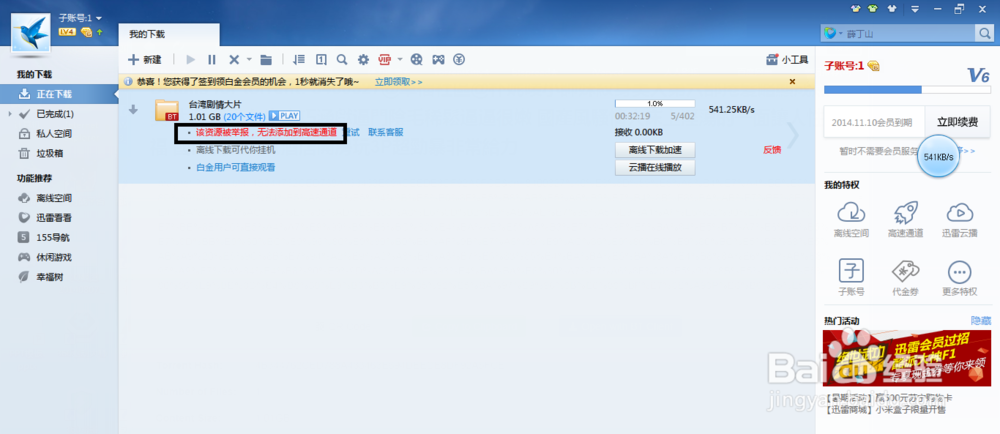Viewport: 1000px width, 434px height.
Task: Click the green shirt skin icon
Action: pyautogui.click(x=872, y=9)
